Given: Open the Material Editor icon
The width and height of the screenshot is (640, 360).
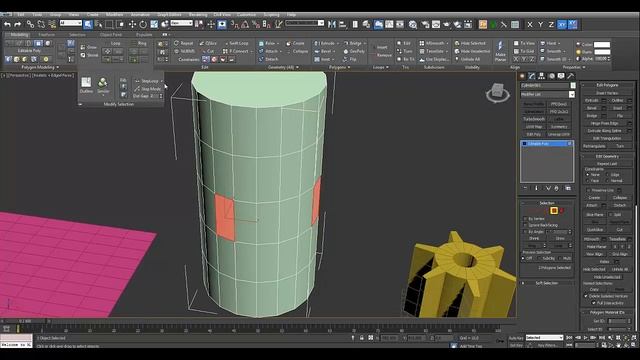Looking at the screenshot, I should coord(413,24).
